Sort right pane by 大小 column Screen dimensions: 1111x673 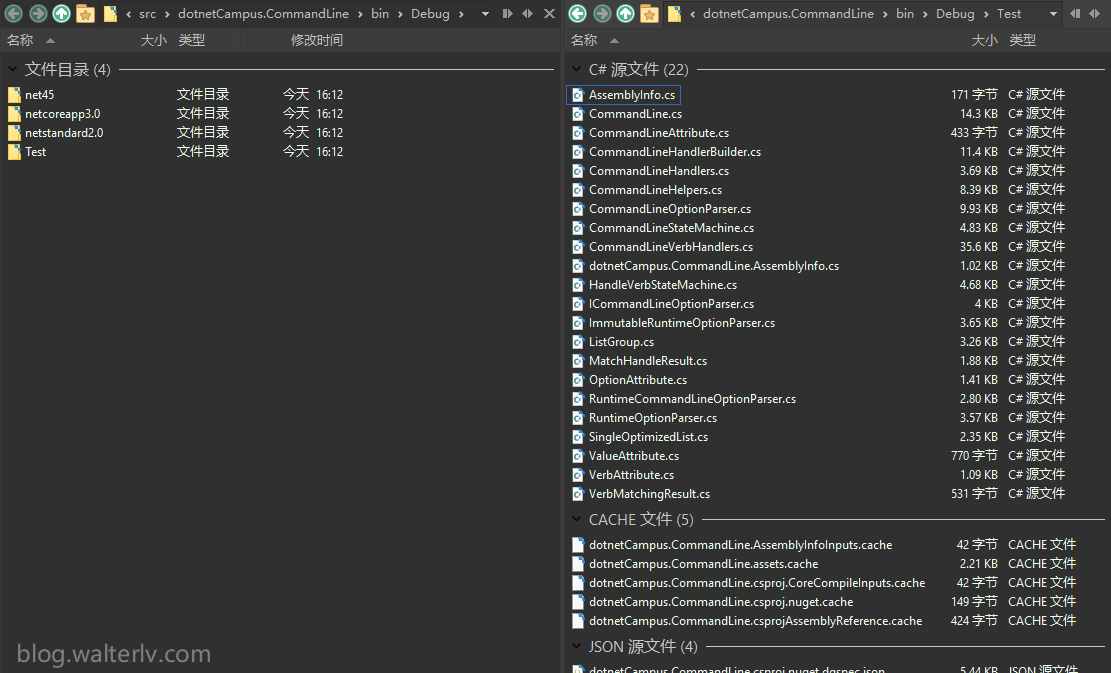984,40
